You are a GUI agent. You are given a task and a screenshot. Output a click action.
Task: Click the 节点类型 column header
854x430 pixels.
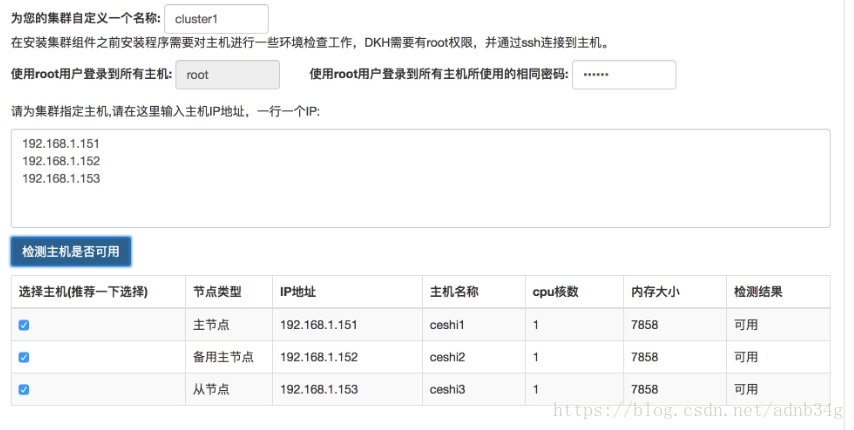(217, 292)
